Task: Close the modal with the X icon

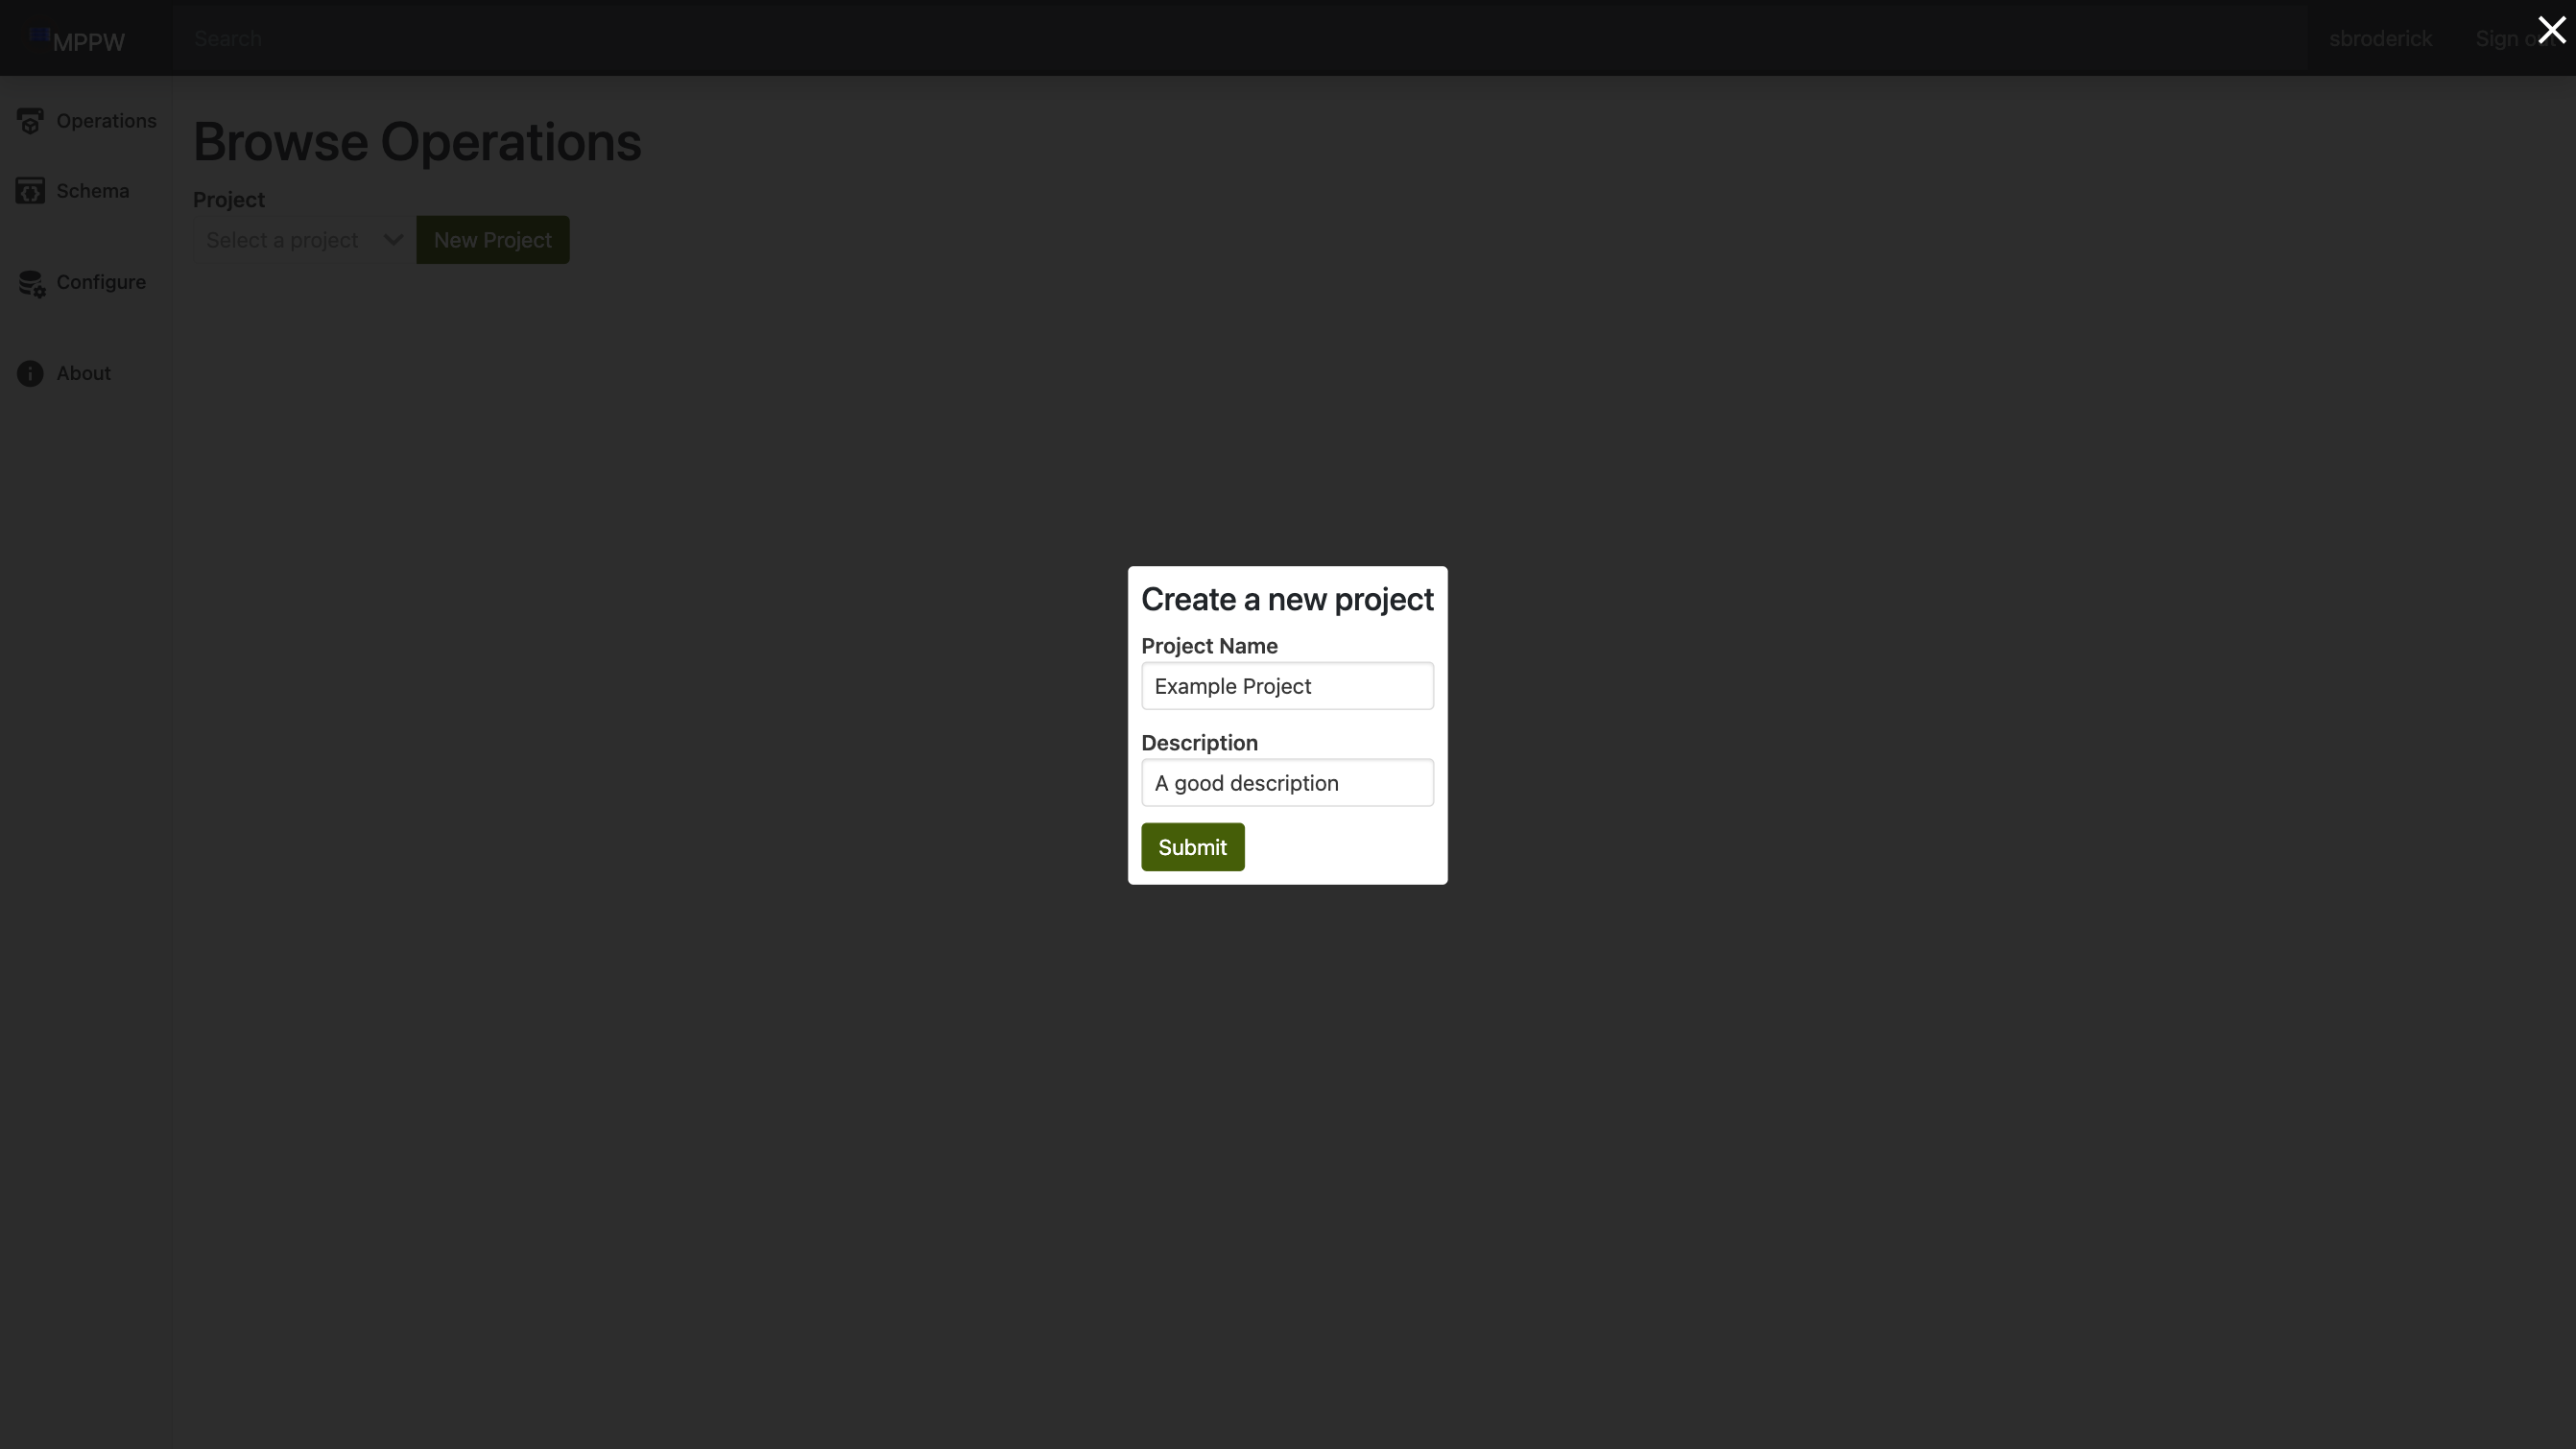Action: pos(2551,30)
